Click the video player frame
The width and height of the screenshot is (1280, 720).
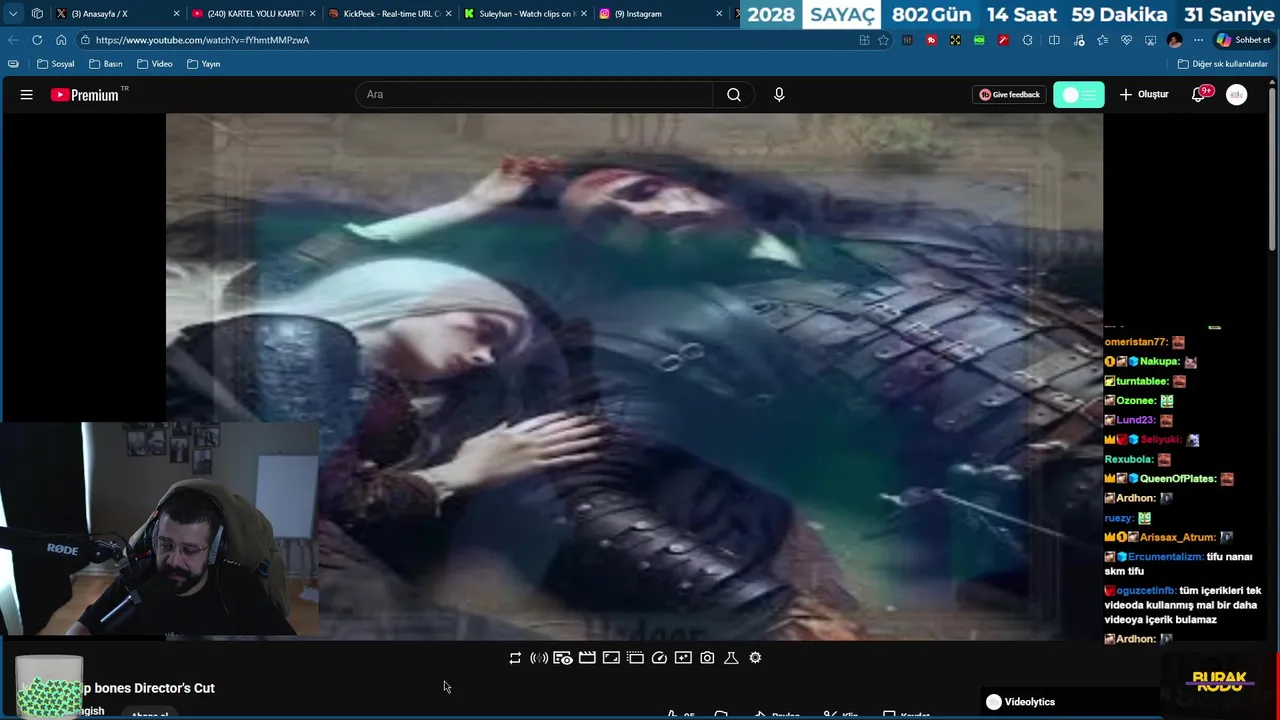tap(634, 376)
